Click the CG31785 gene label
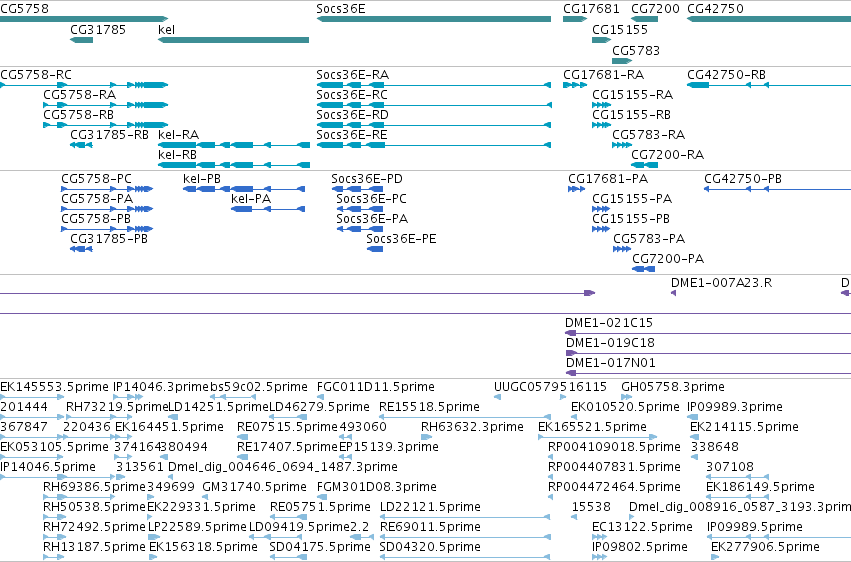Image resolution: width=851 pixels, height=562 pixels. point(98,30)
